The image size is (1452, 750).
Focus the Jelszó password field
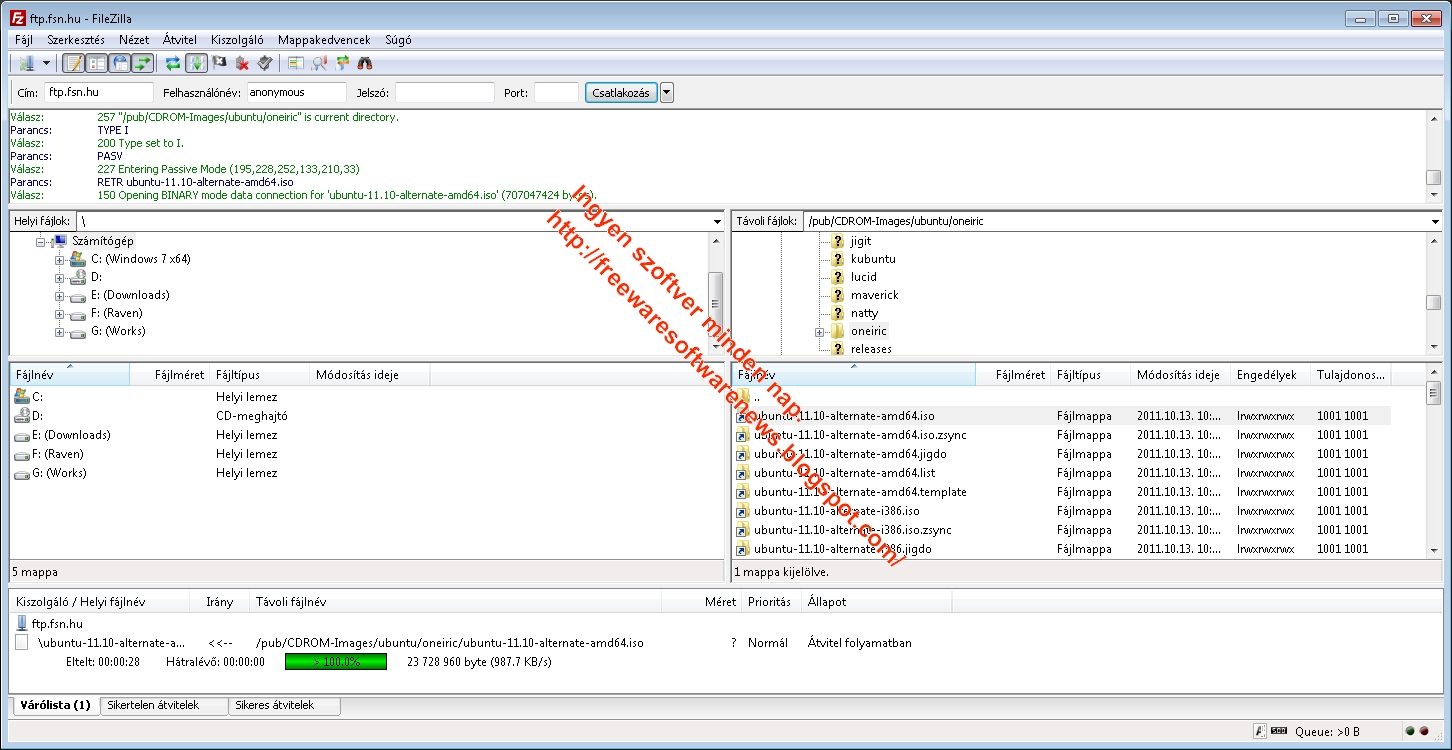click(445, 93)
